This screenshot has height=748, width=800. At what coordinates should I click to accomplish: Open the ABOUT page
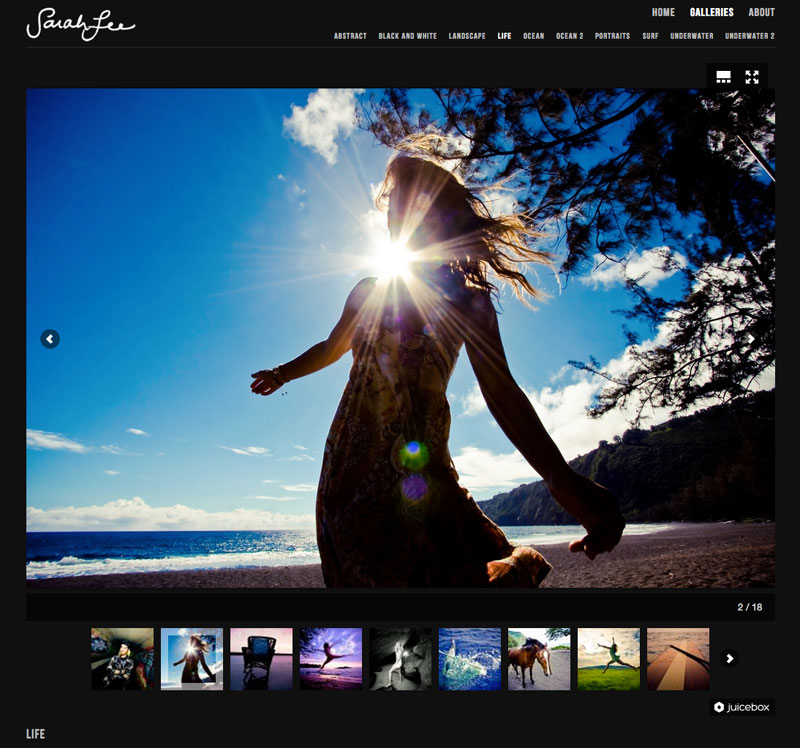761,12
